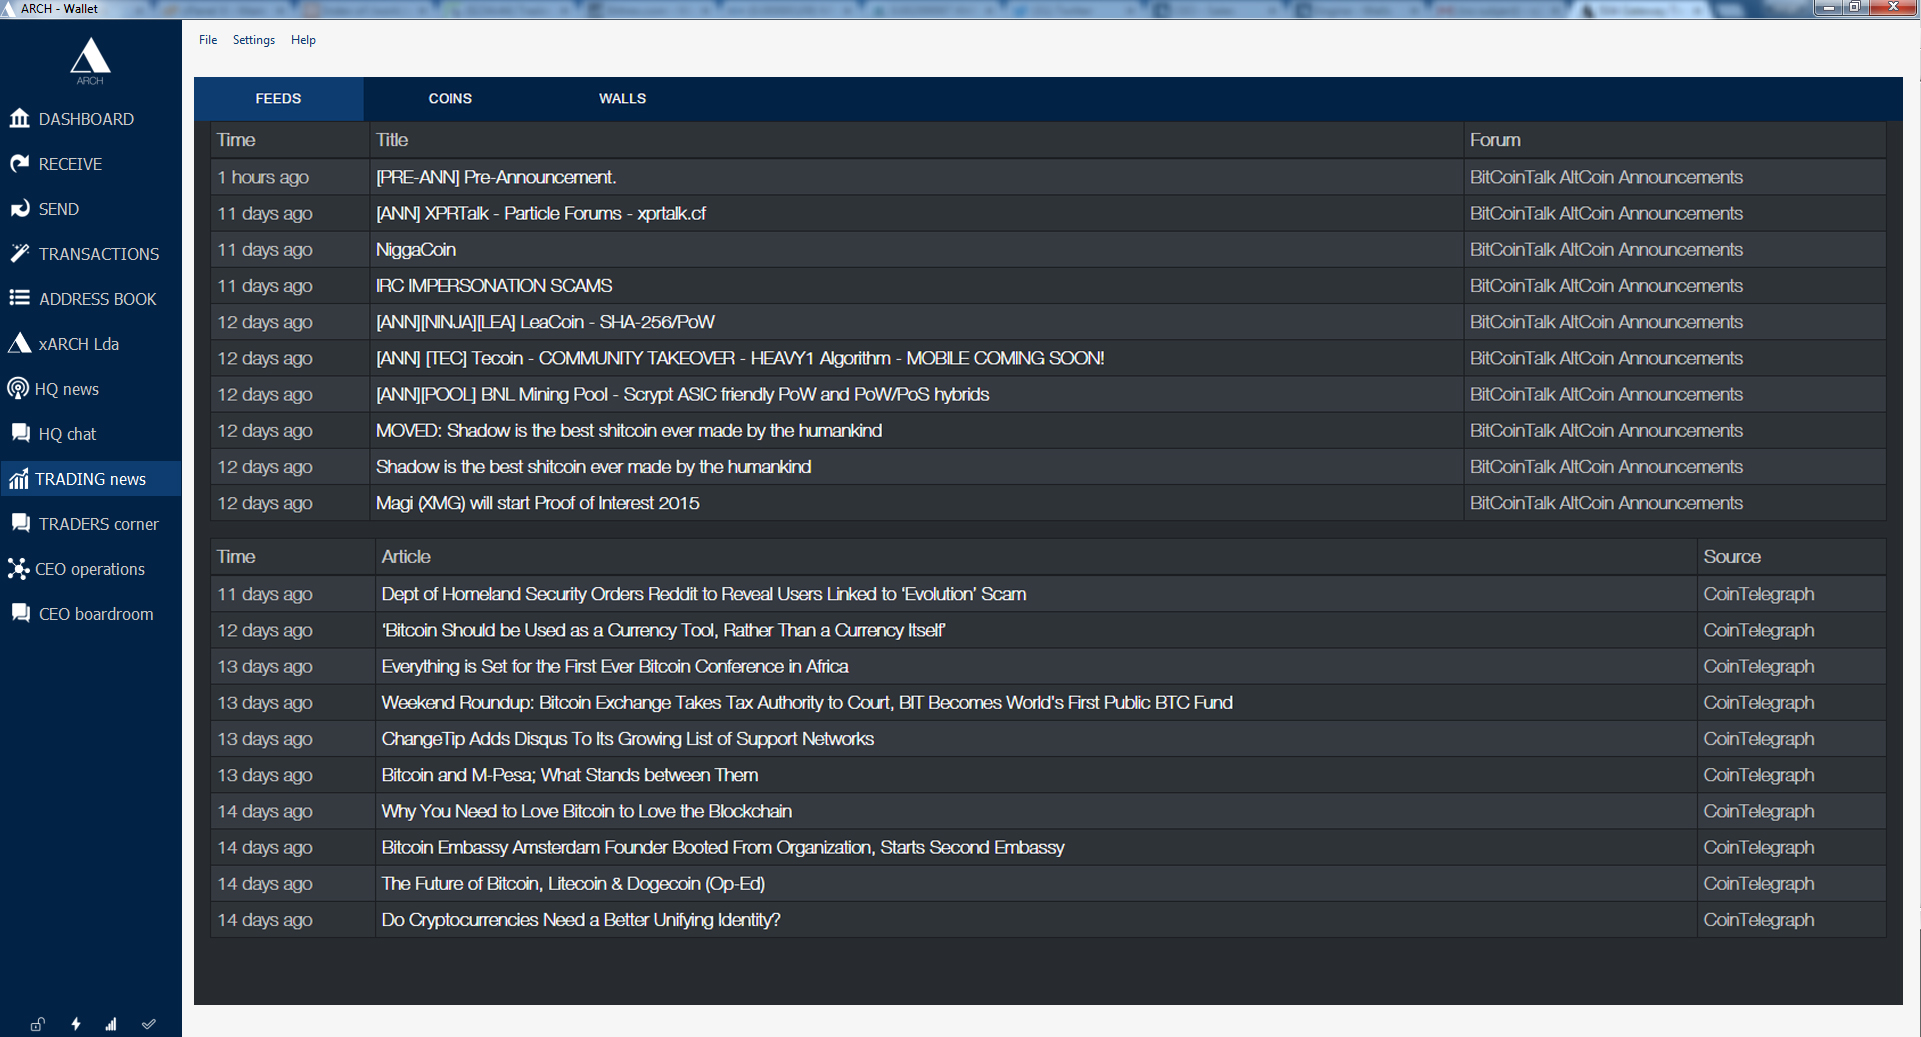This screenshot has height=1037, width=1921.
Task: Click CoinTelegraph source in Homeland Security row
Action: coord(1759,594)
